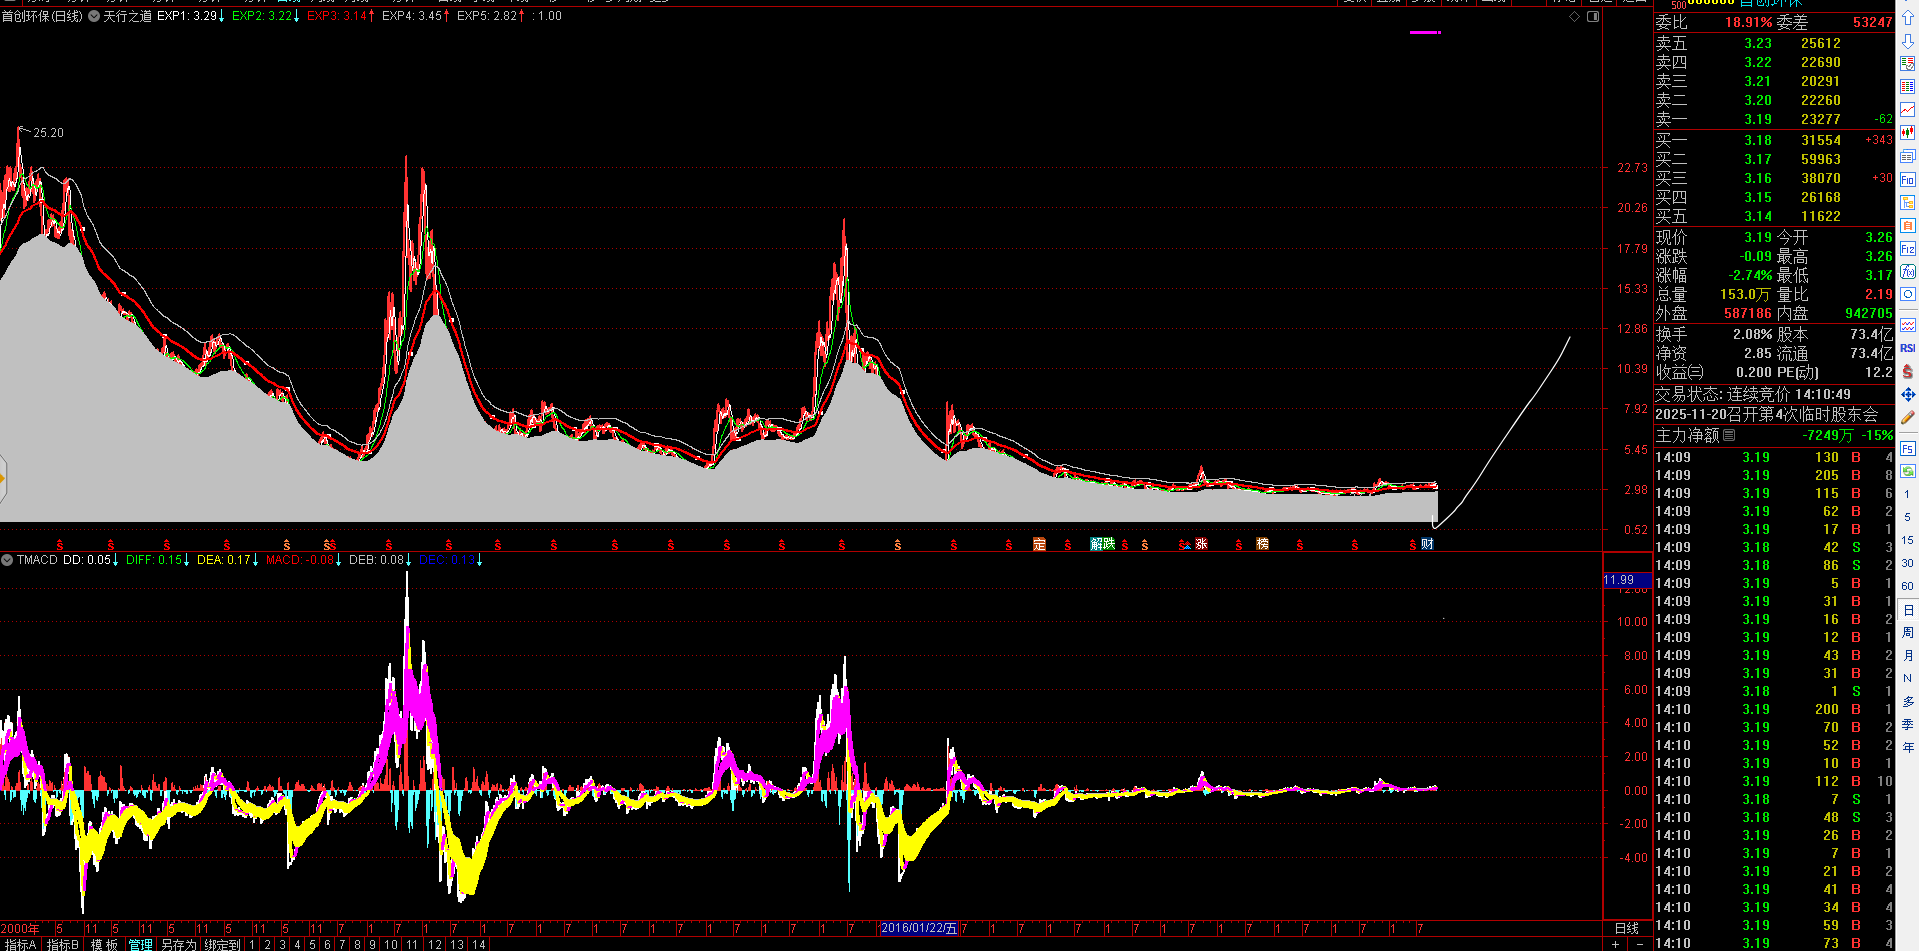The image size is (1919, 951).
Task: Click the 主力净额 -7249万 value
Action: tap(1828, 435)
